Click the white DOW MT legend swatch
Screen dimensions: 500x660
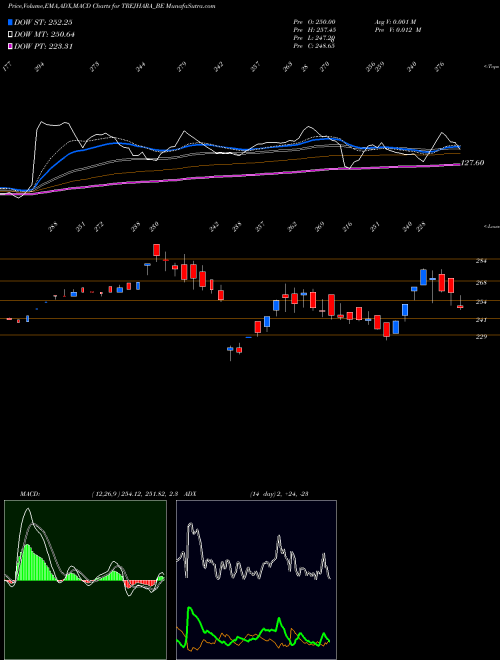(11, 34)
